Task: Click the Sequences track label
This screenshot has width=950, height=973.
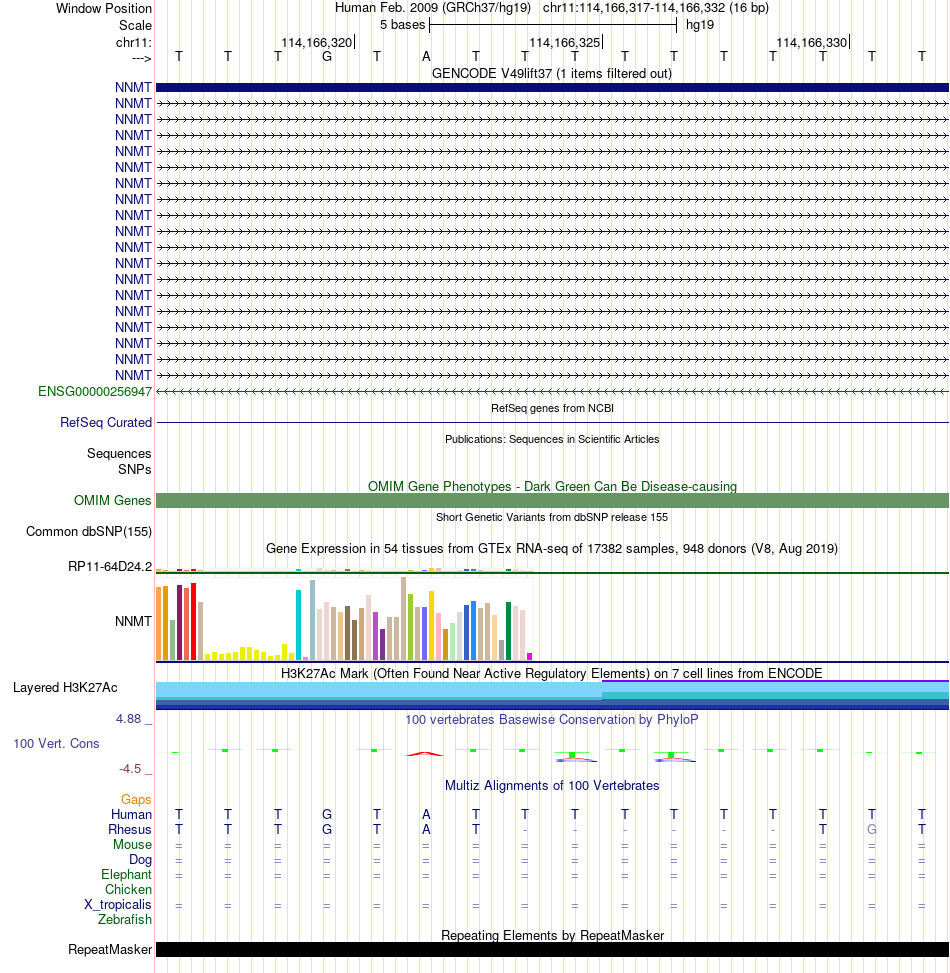Action: point(119,454)
